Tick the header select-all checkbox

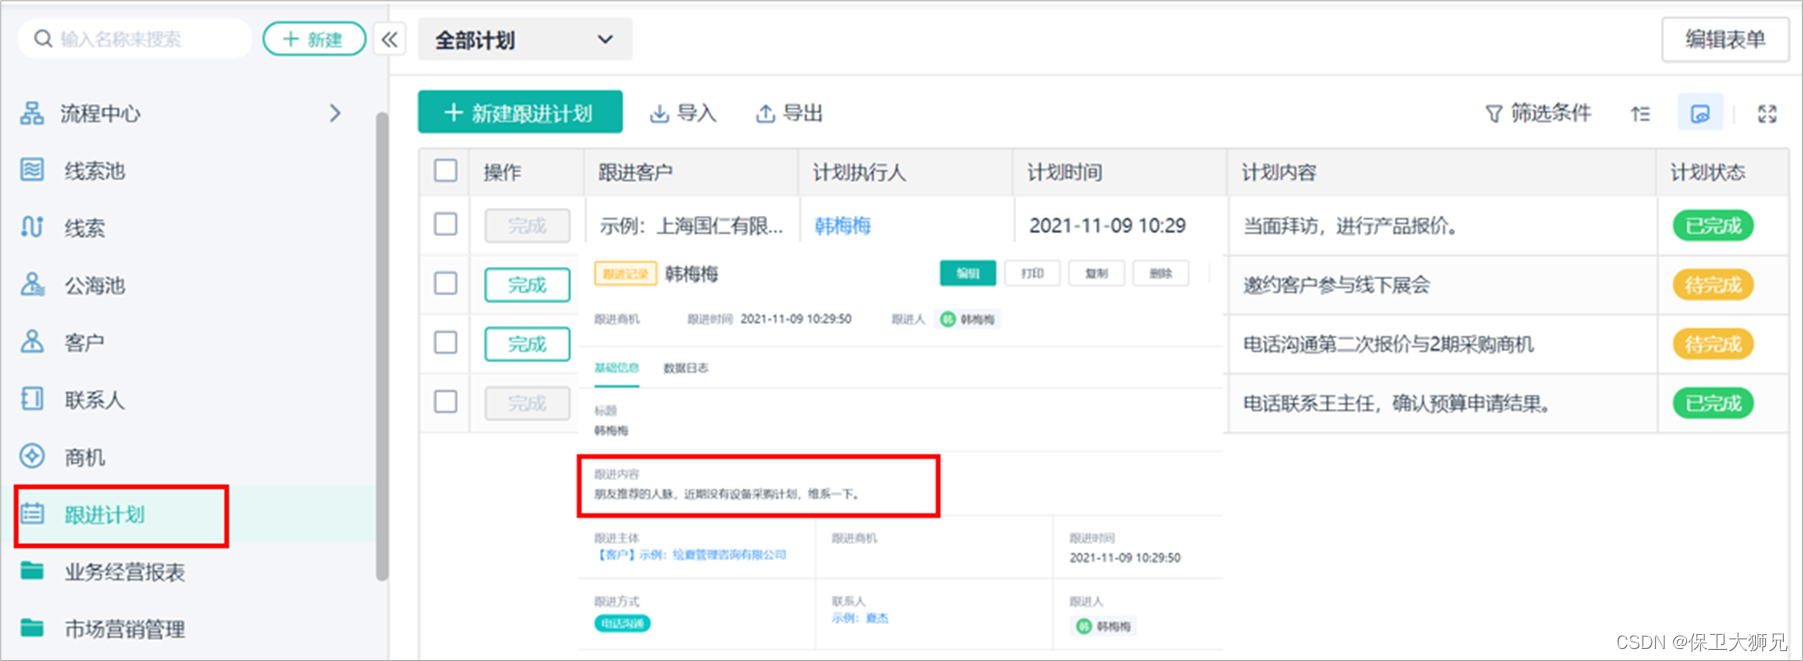(x=446, y=171)
